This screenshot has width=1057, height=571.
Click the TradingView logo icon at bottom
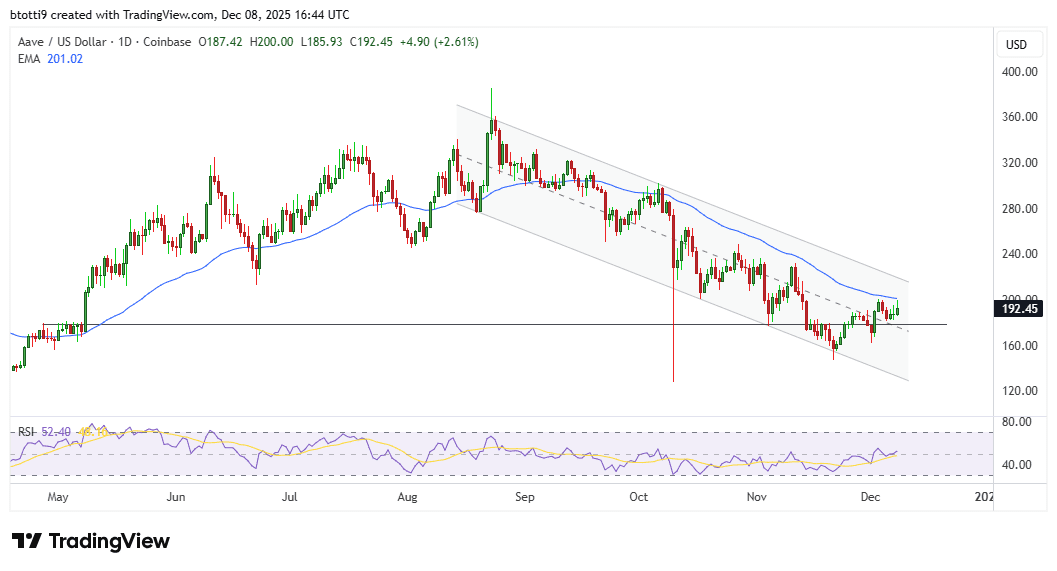(x=27, y=541)
